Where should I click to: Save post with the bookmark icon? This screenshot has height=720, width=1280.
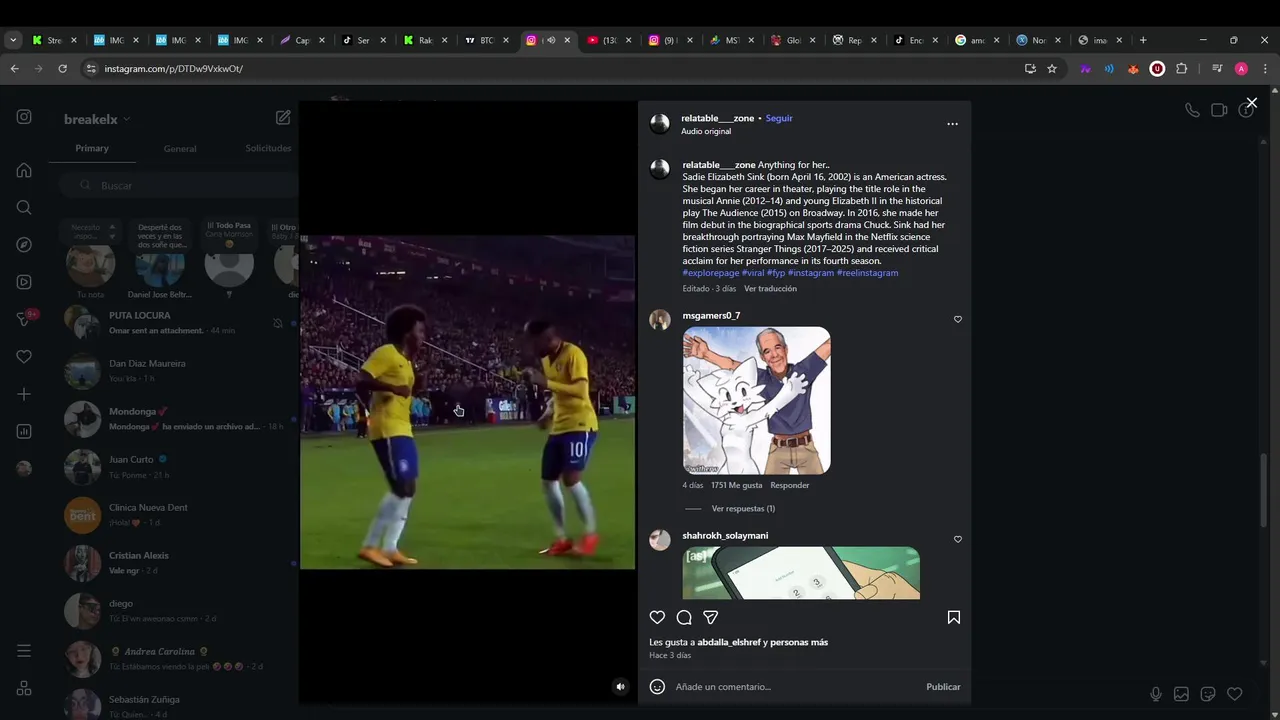pyautogui.click(x=953, y=617)
